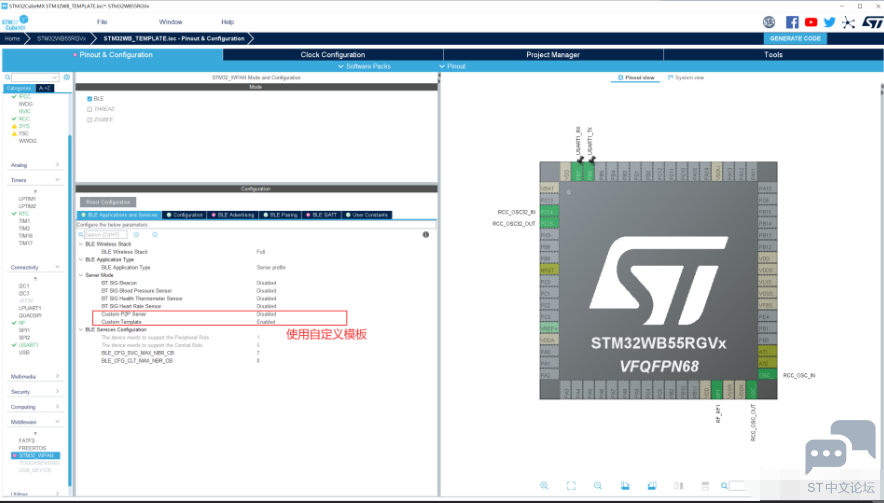Screen dimensions: 884x503
Task: Switch to Project Manager tab
Action: click(553, 55)
